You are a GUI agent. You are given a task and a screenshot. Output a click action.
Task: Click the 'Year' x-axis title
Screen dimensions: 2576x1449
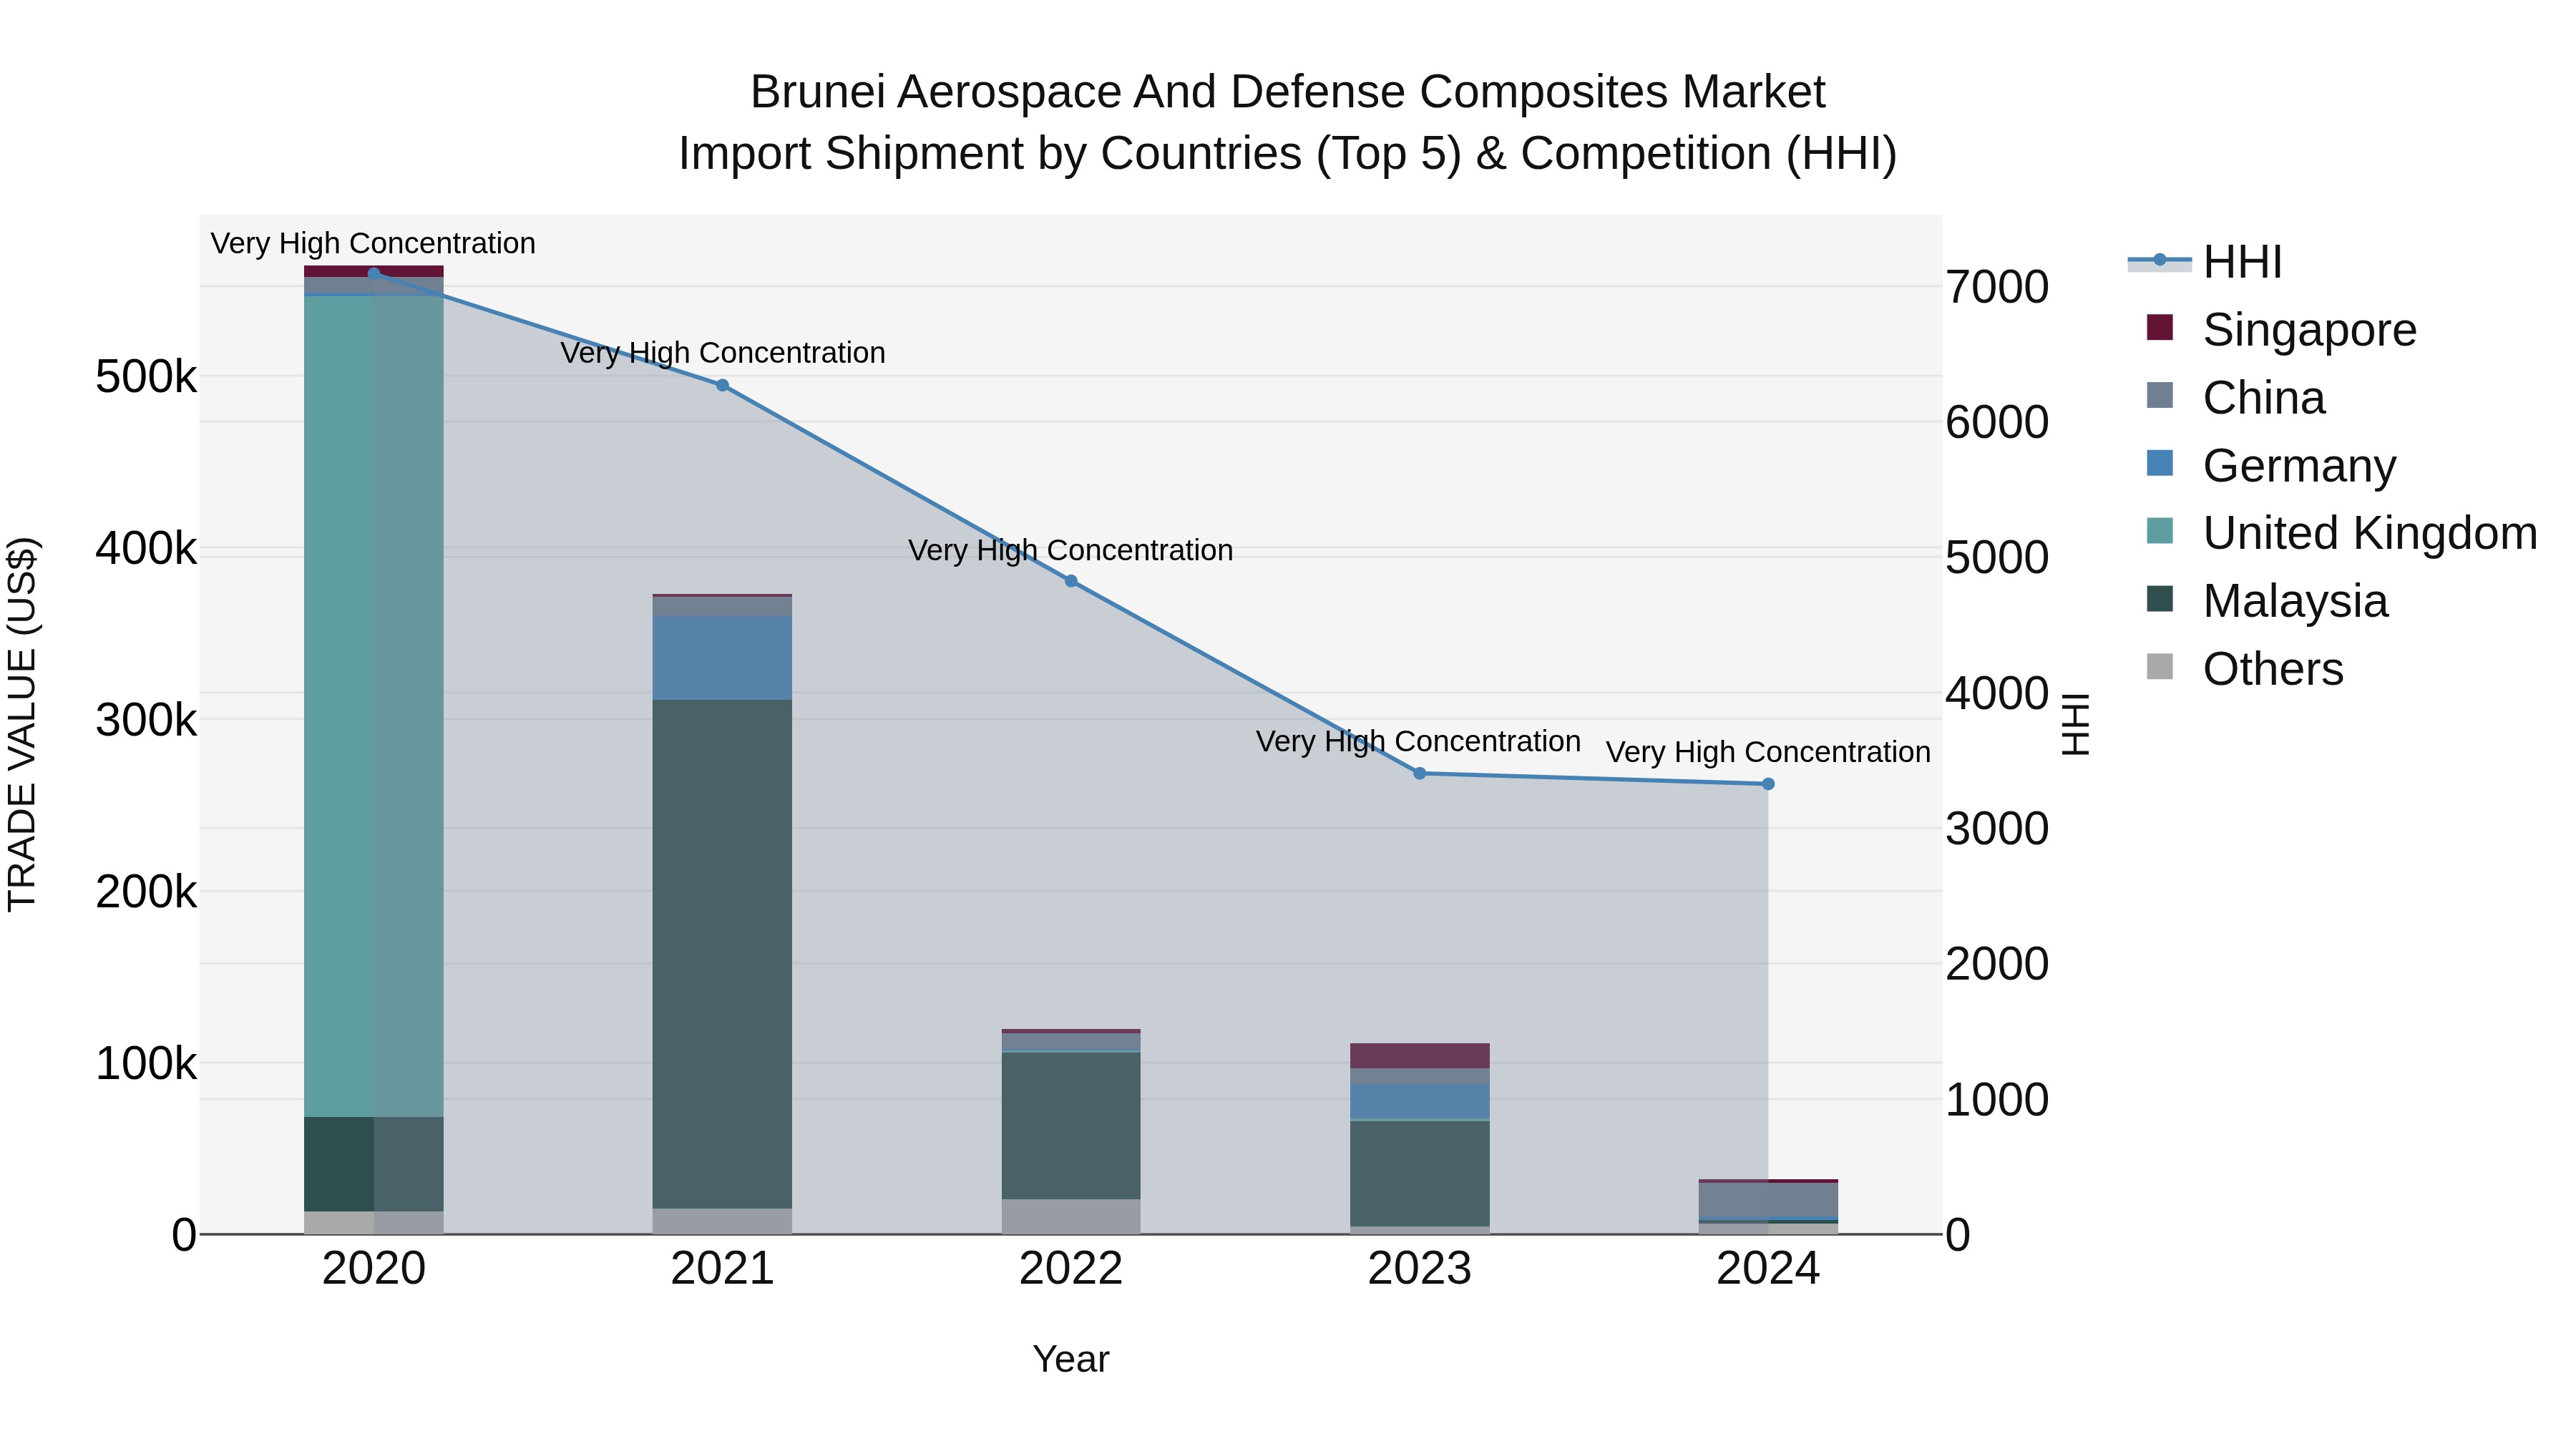point(1071,1359)
